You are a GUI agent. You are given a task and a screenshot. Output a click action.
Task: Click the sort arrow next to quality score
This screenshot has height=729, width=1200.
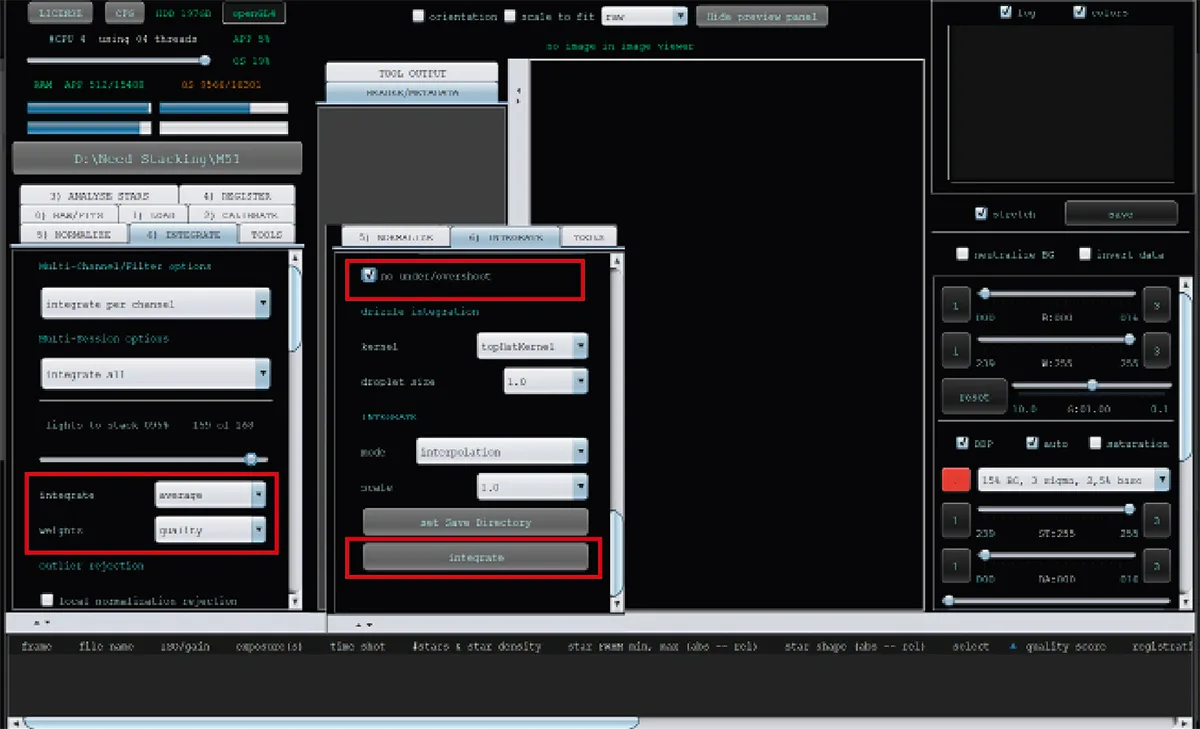(x=1014, y=647)
